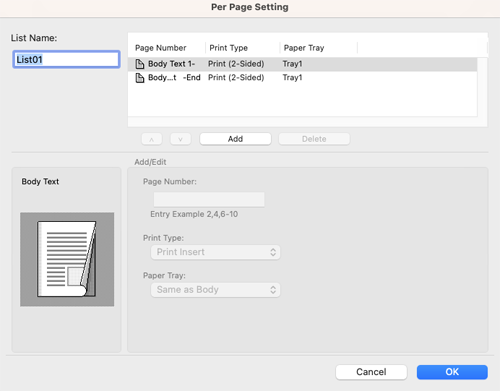The height and width of the screenshot is (391, 500).
Task: Click the page icon of Body...t -End row
Action: point(140,78)
